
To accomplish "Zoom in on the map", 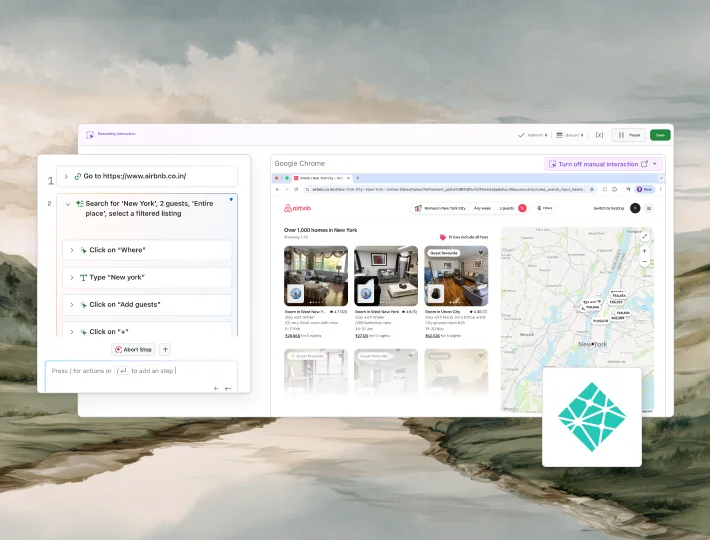I will 644,251.
